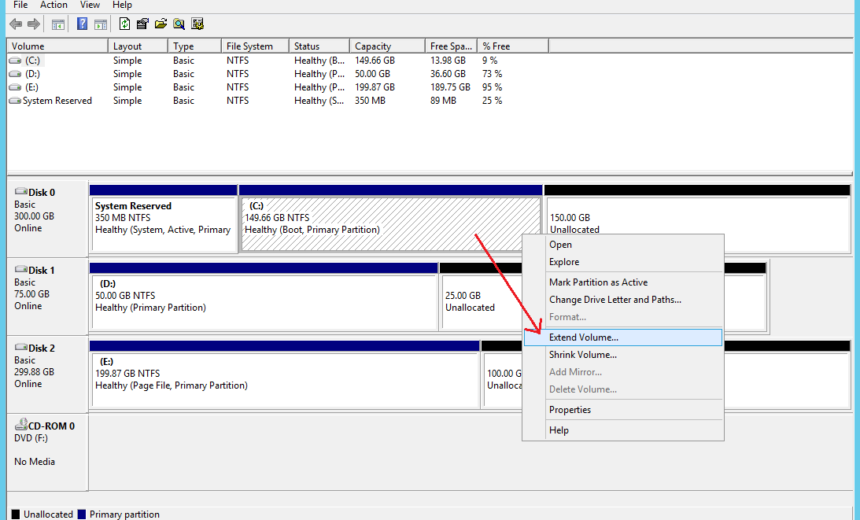This screenshot has height=520, width=860.
Task: Click the Refresh toolbar icon
Action: [x=124, y=23]
